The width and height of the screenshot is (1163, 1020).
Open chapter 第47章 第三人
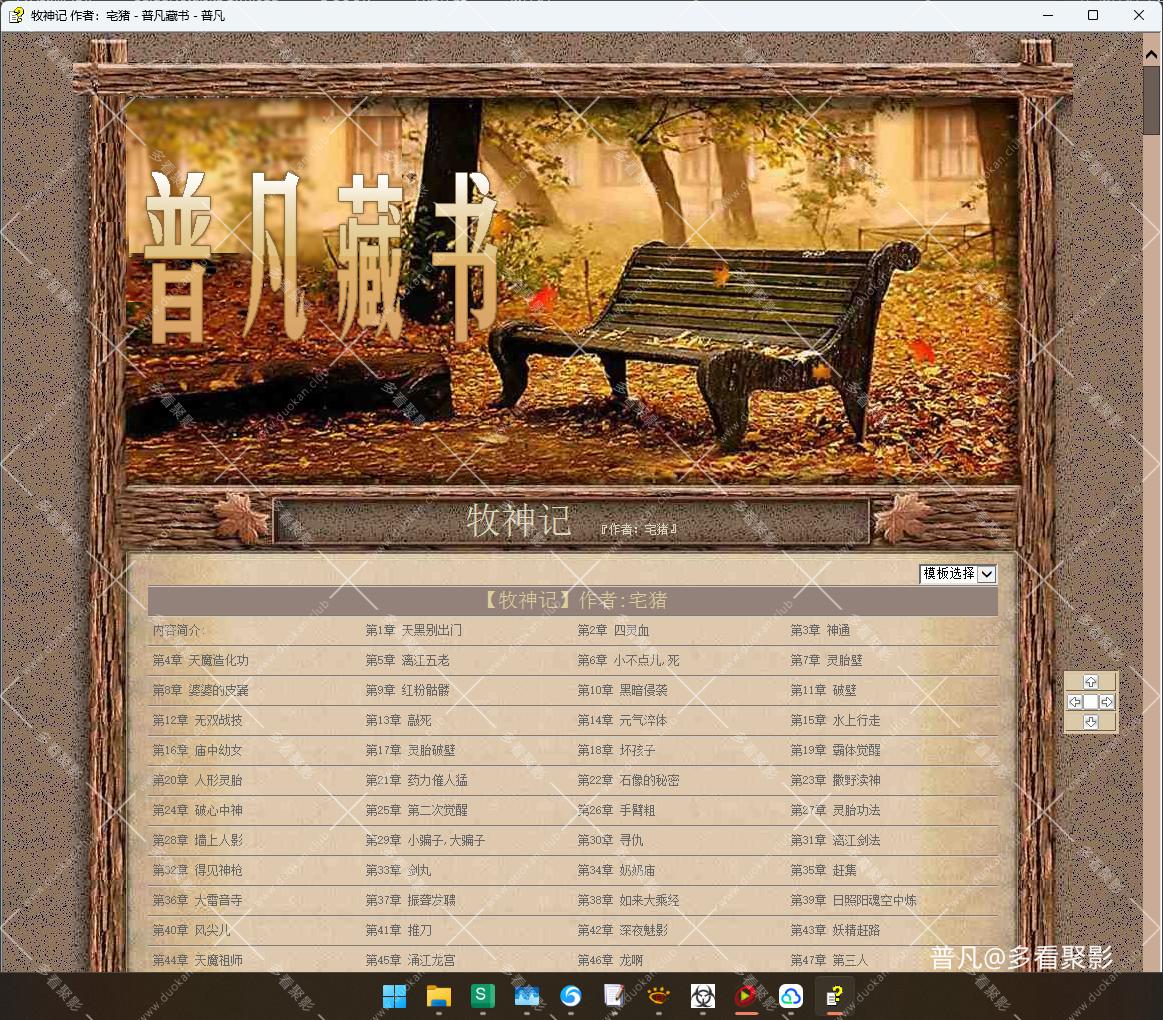click(829, 961)
